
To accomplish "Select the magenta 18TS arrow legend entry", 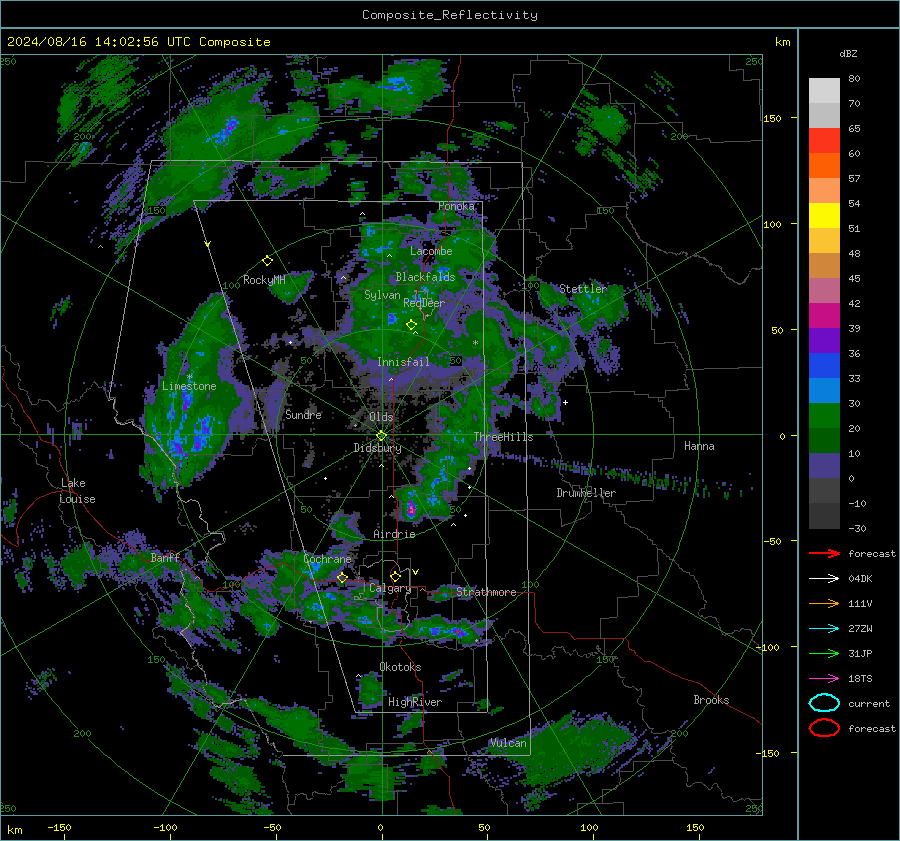I will tap(824, 679).
